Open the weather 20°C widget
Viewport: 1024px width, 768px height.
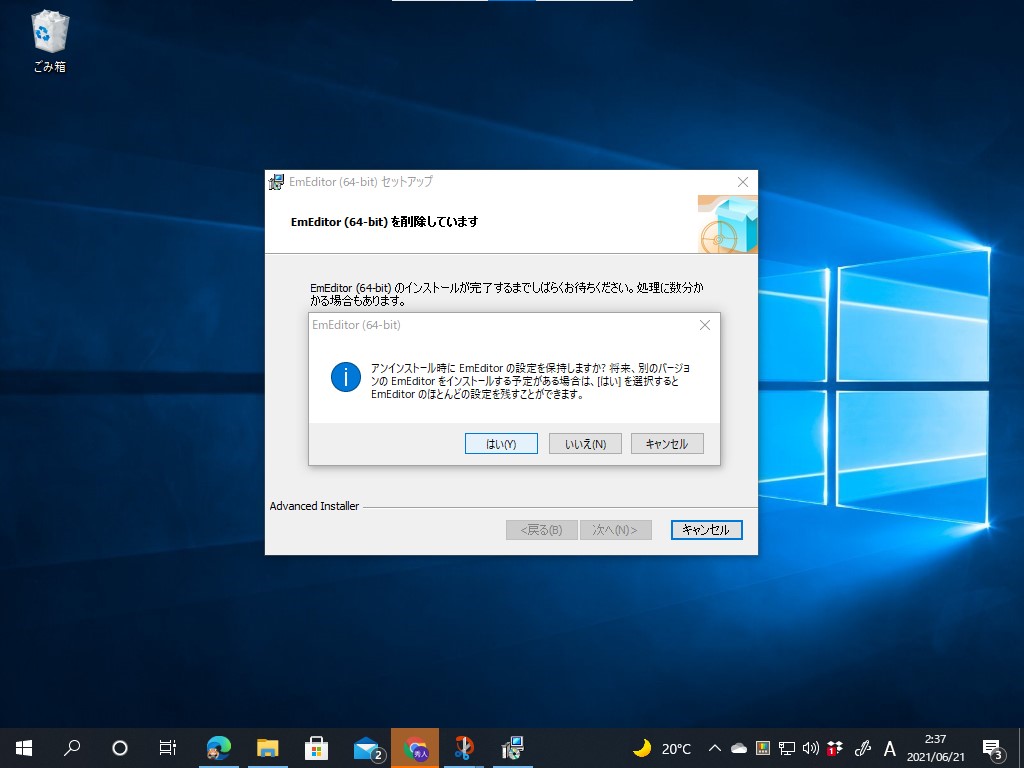[x=662, y=748]
